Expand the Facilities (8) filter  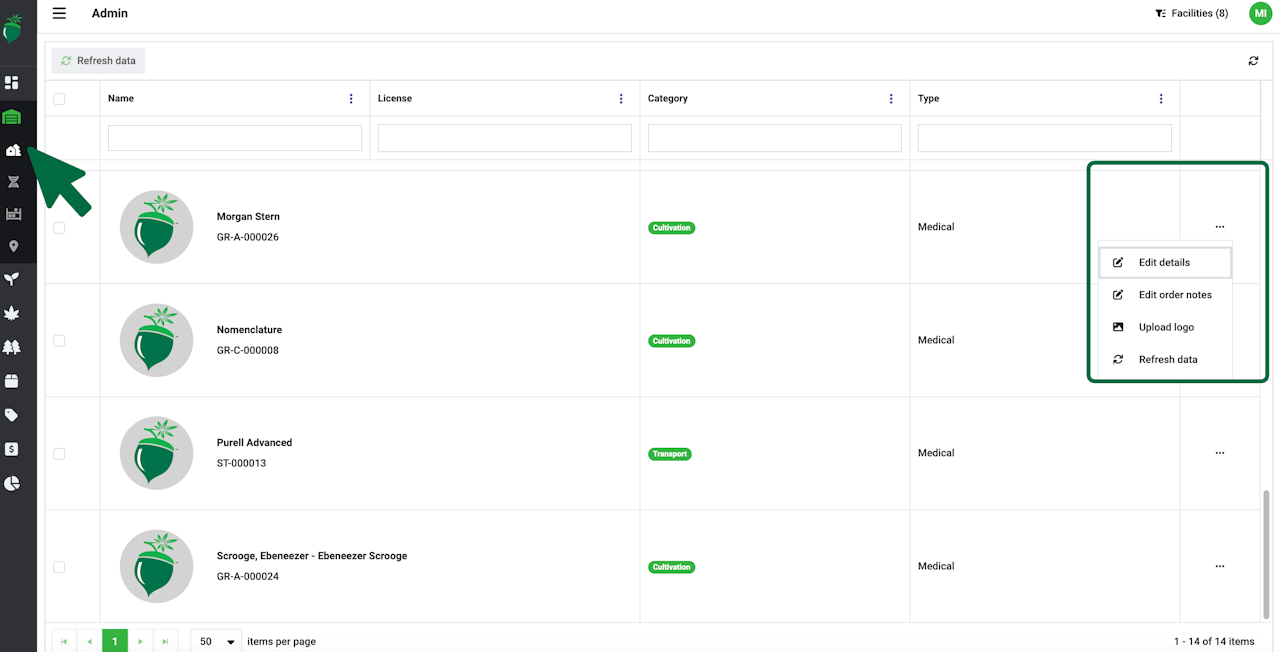point(1191,13)
